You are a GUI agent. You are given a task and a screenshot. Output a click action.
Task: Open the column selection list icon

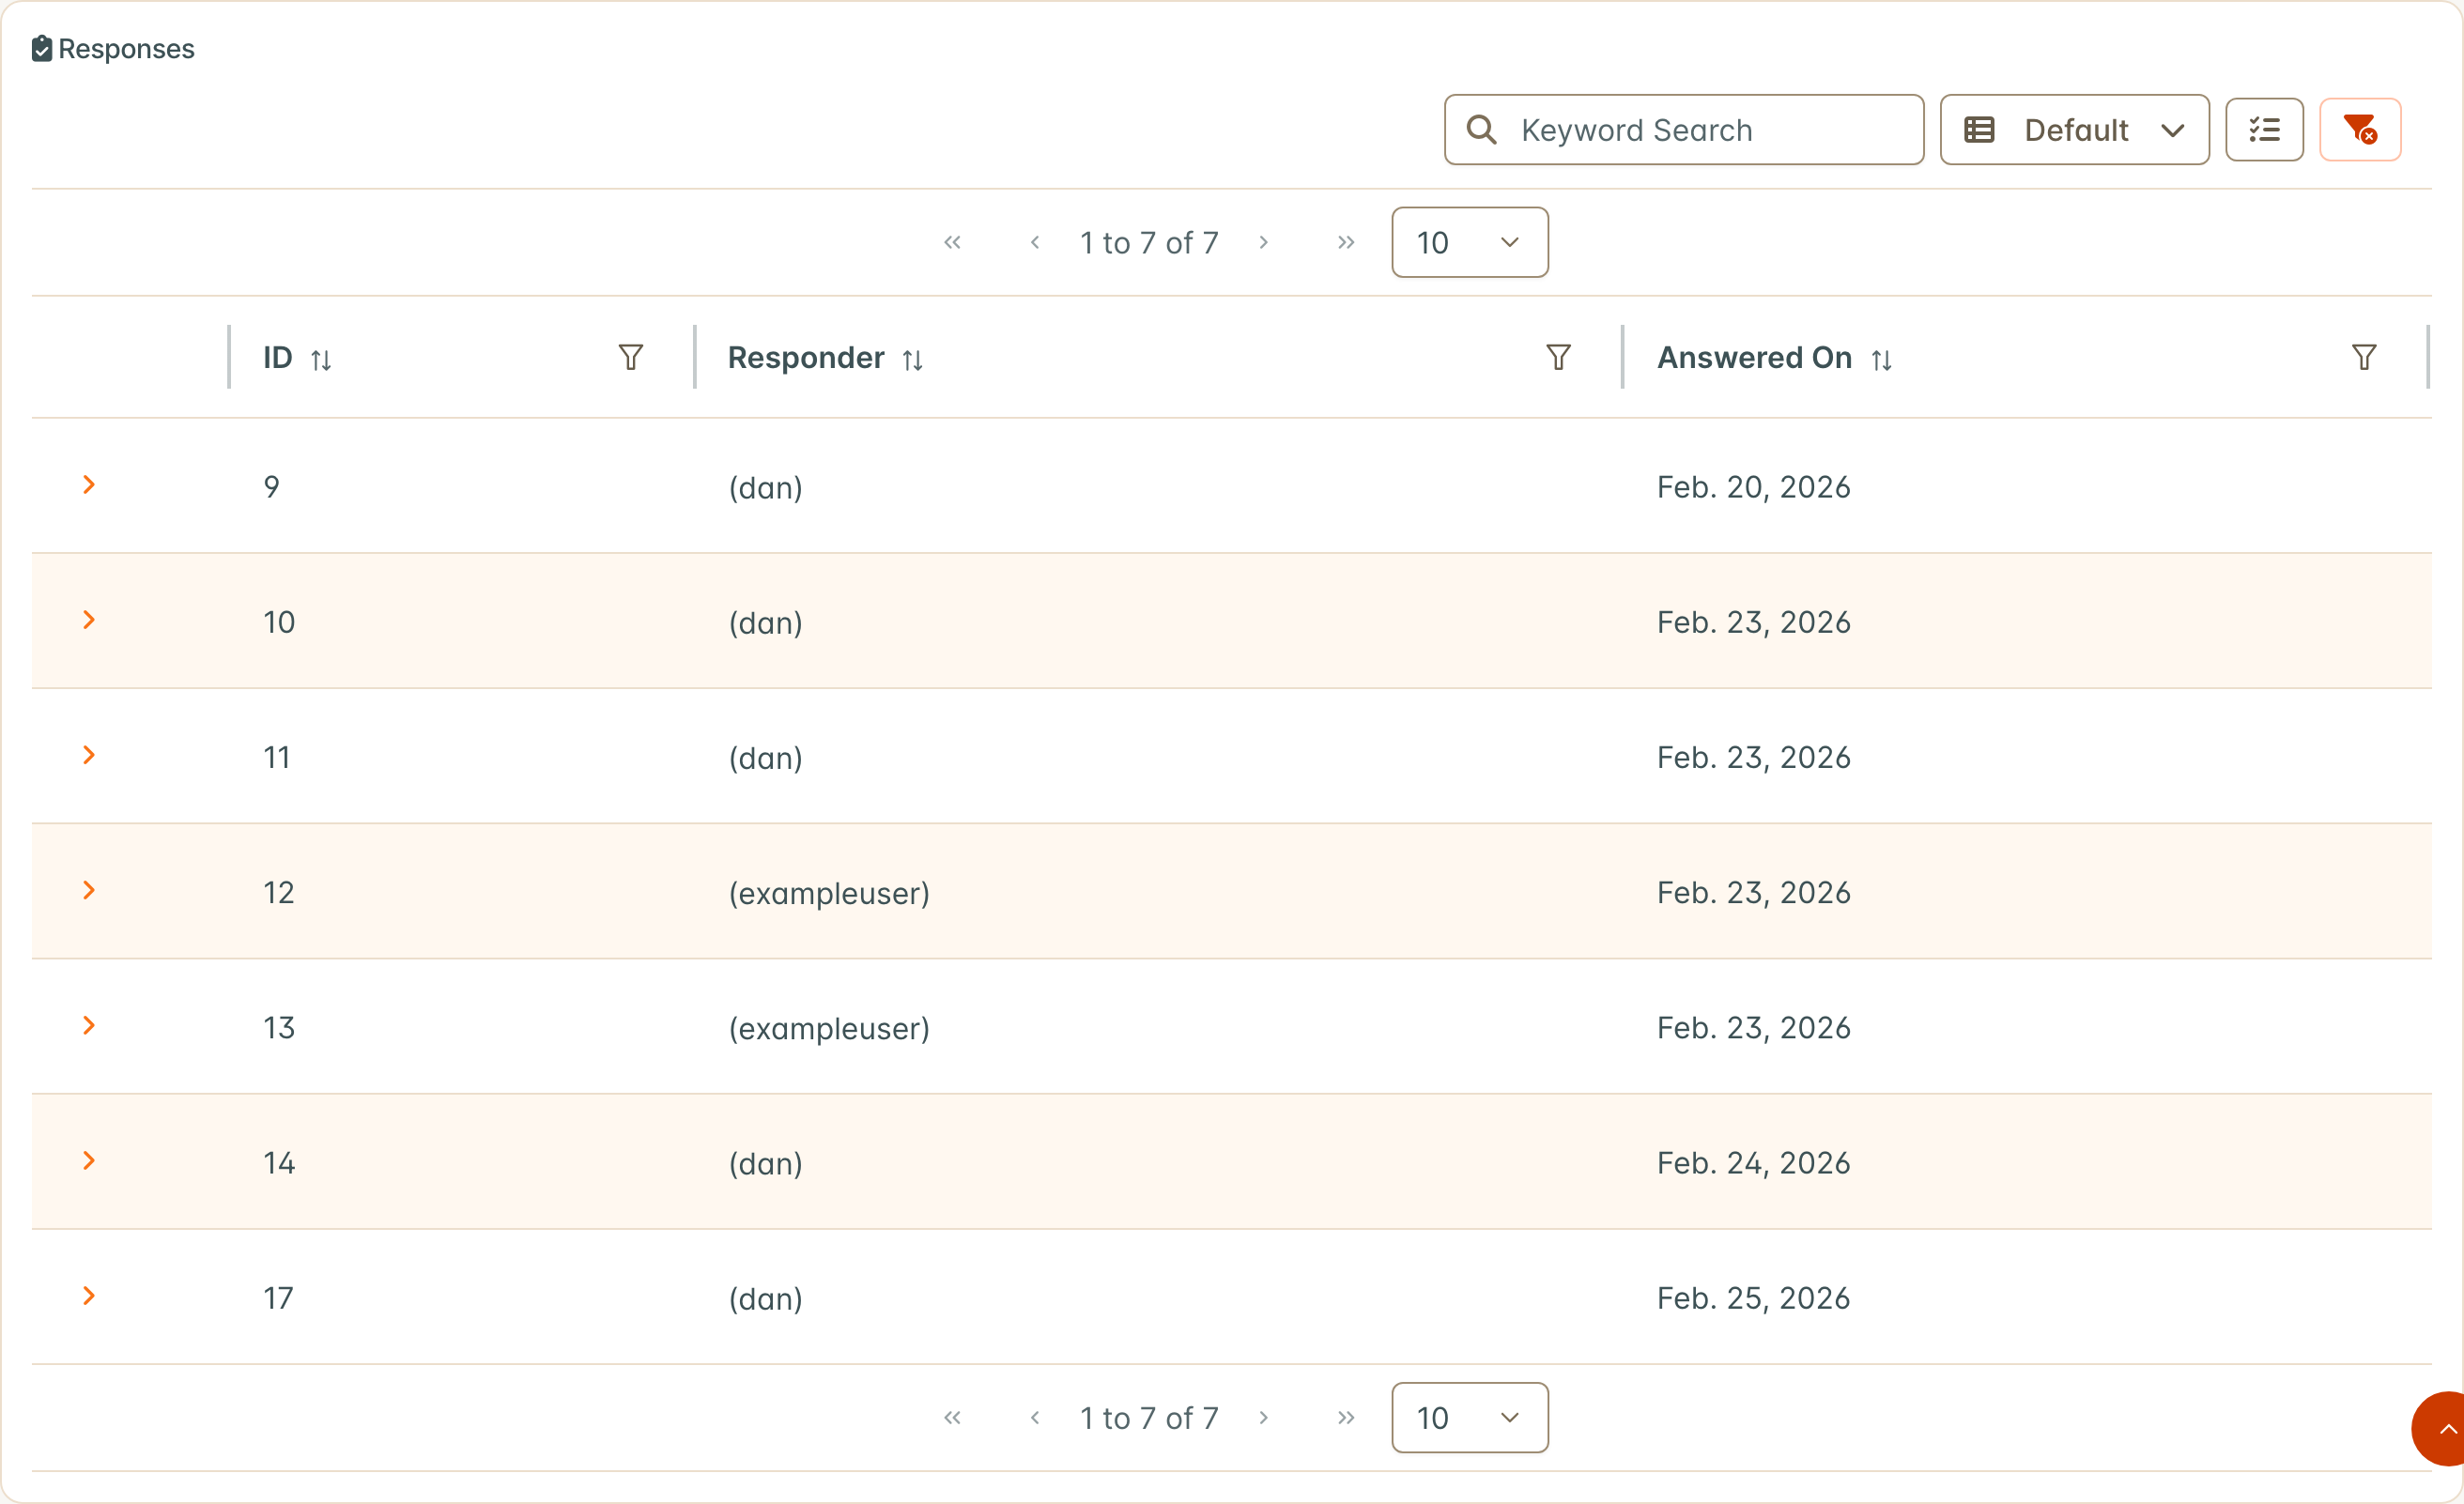click(2264, 130)
